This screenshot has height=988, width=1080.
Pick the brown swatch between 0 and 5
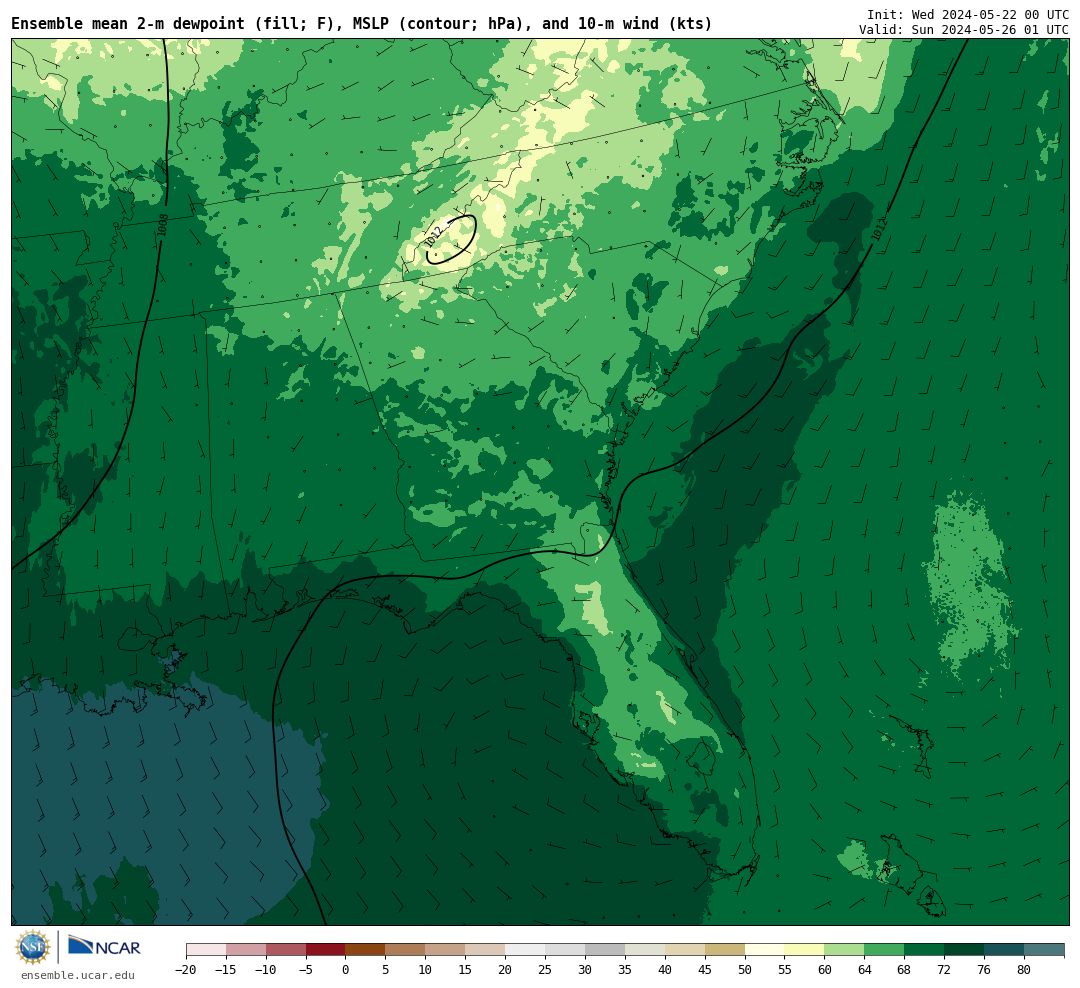pos(365,950)
